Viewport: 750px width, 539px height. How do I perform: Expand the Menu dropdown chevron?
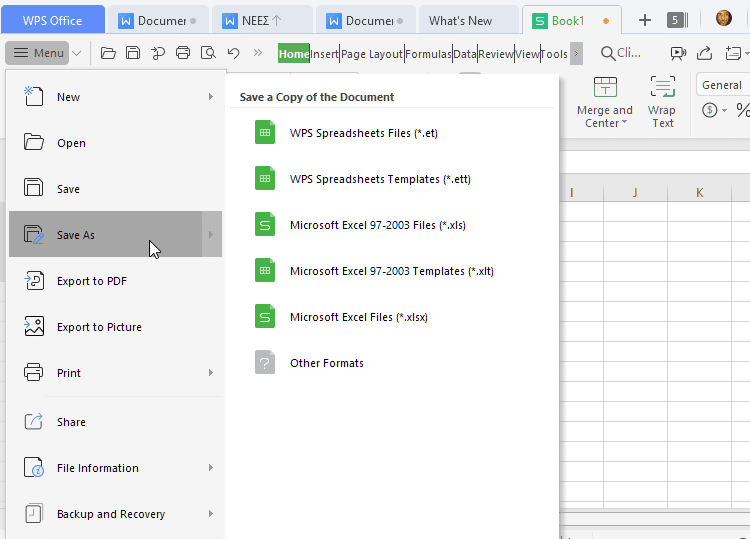click(77, 53)
